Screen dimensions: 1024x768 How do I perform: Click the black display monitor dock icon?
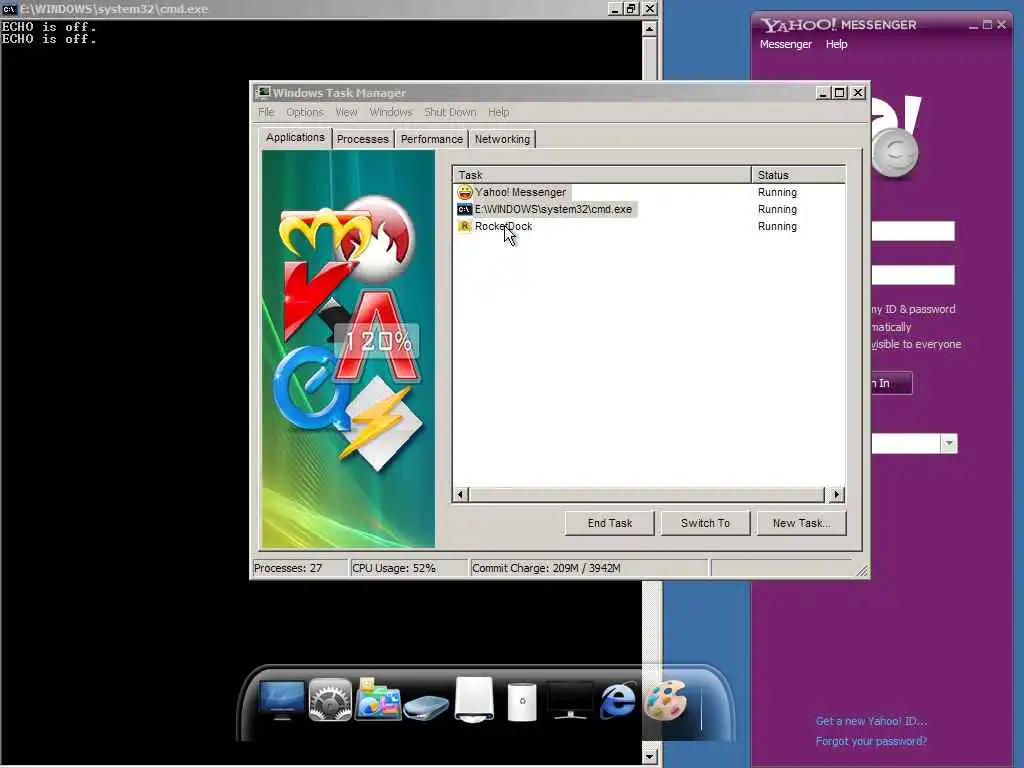click(569, 700)
